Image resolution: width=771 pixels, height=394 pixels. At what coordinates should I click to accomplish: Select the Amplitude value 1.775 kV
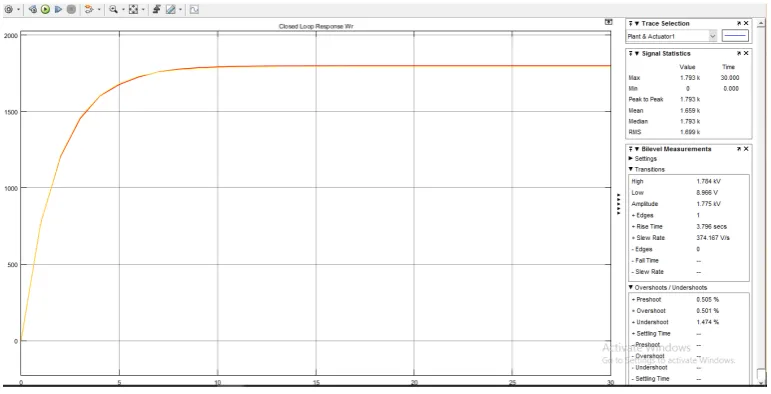pos(709,204)
